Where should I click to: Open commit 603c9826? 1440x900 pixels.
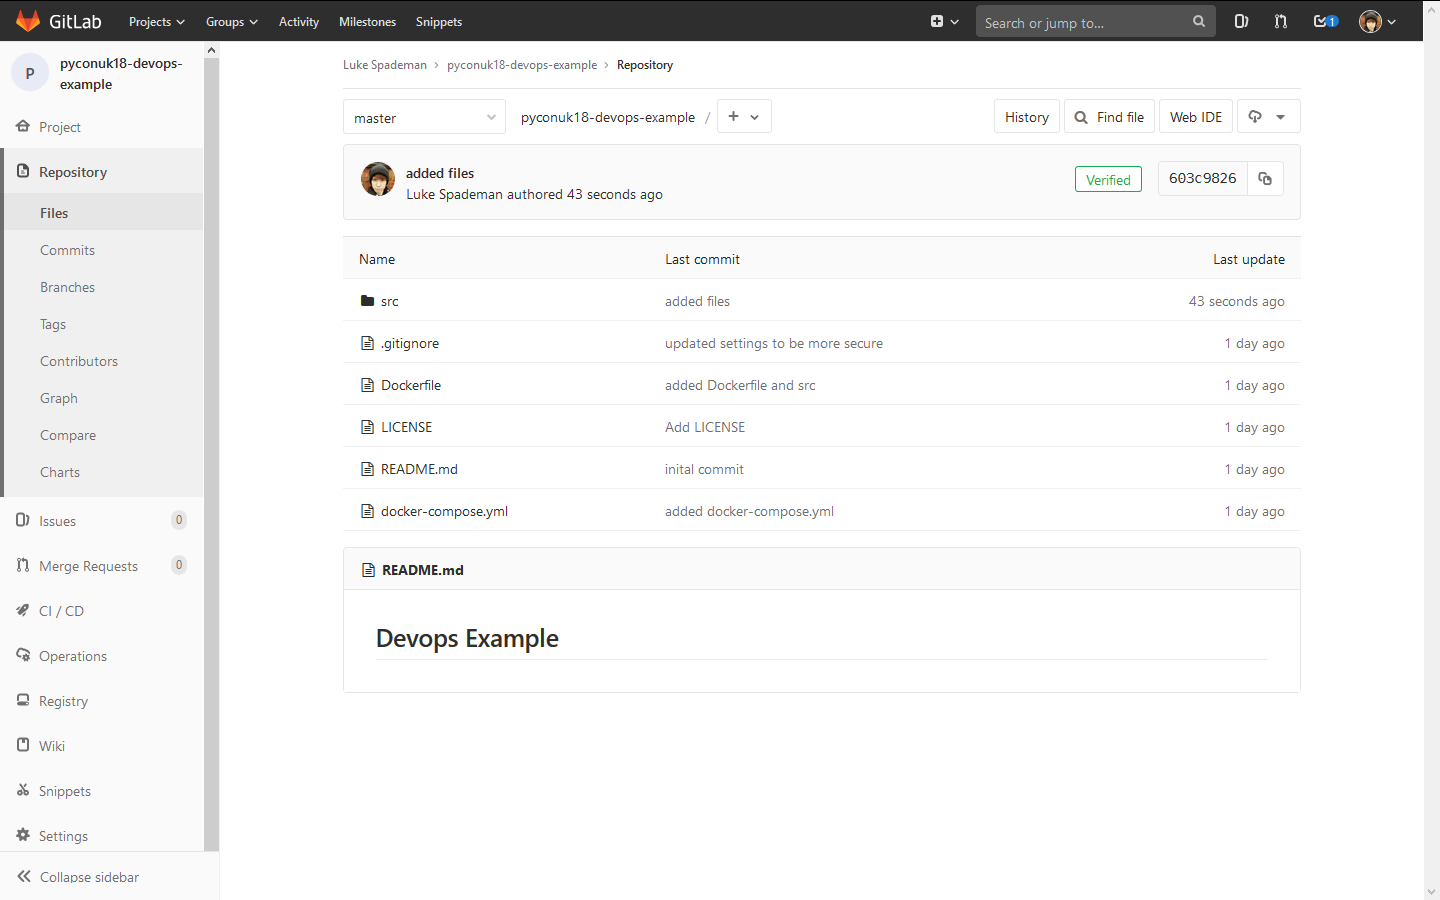point(1203,178)
